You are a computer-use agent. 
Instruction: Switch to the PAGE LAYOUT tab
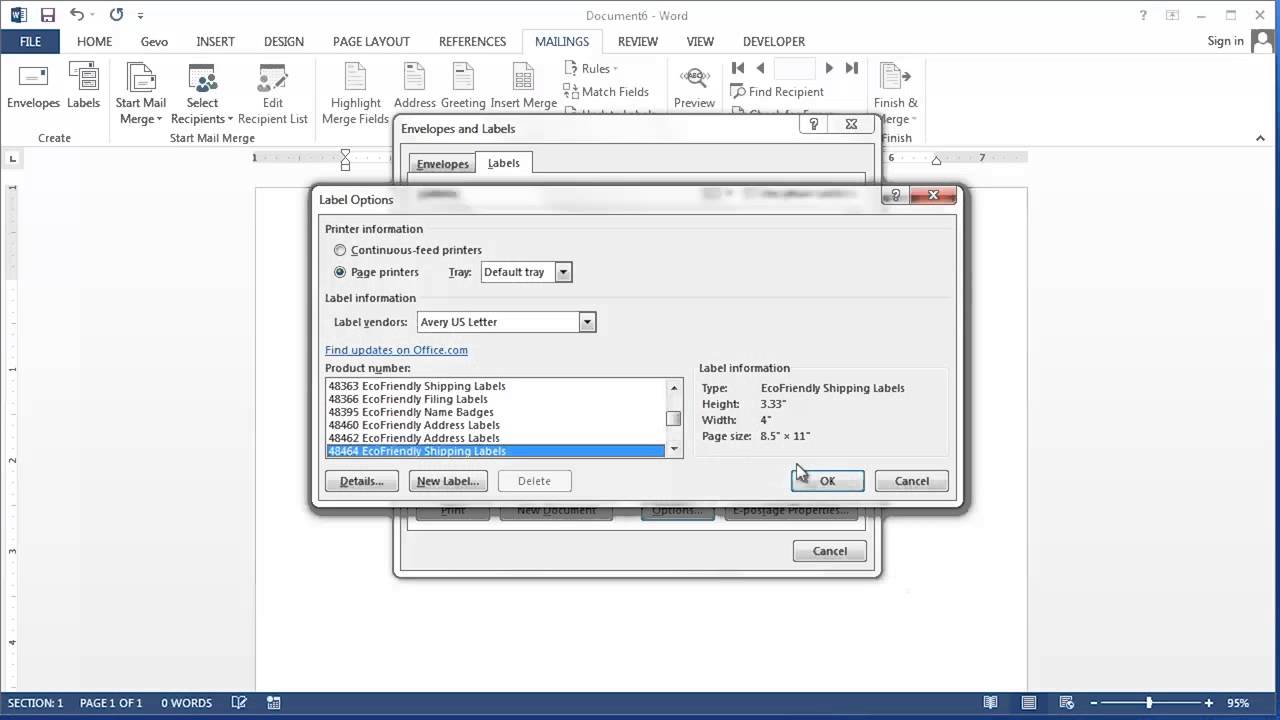pyautogui.click(x=371, y=41)
